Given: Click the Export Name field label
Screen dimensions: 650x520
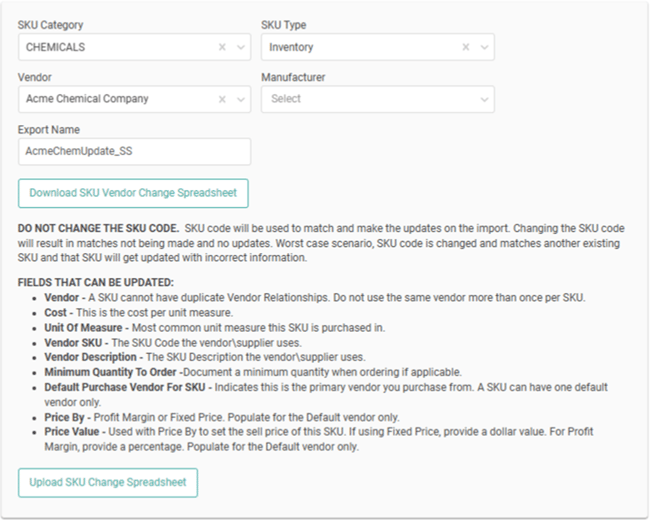Looking at the screenshot, I should (49, 129).
